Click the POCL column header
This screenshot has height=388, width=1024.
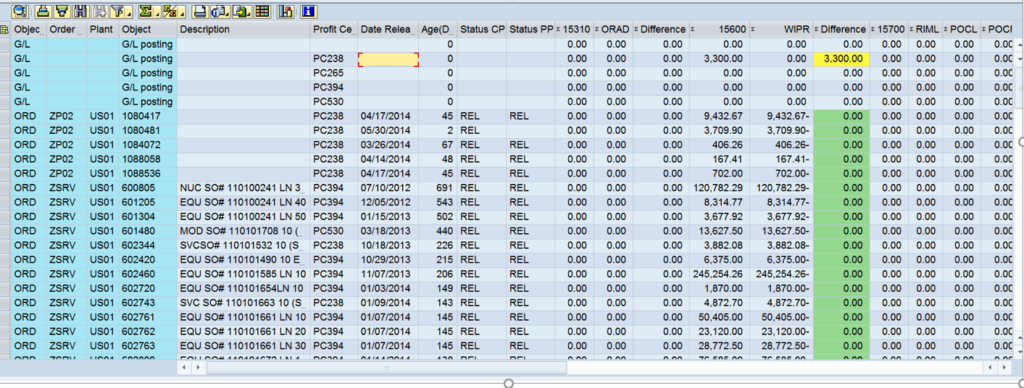coord(961,29)
